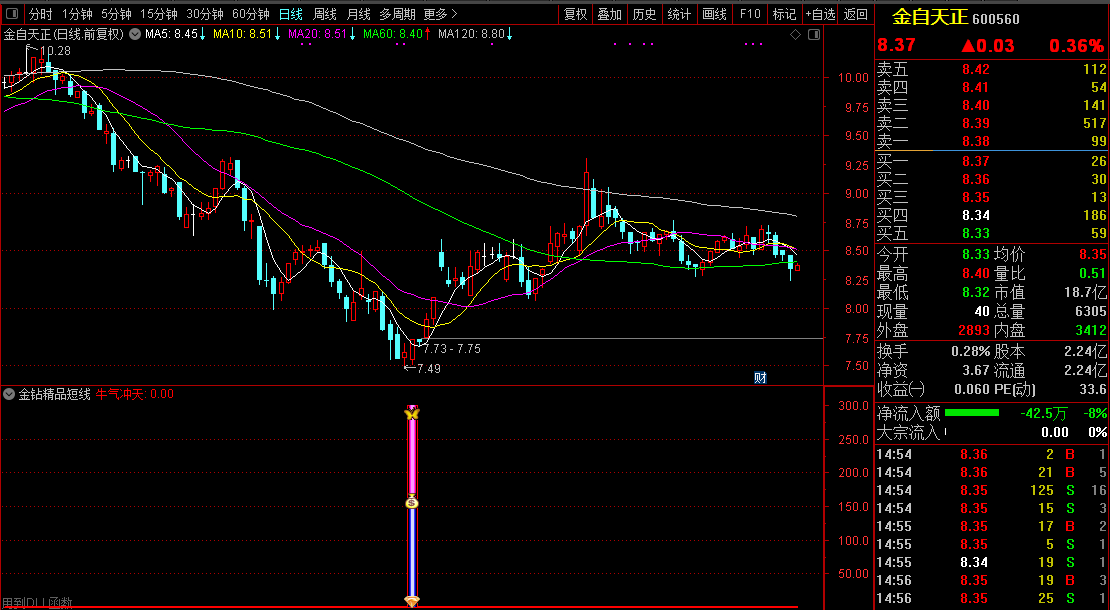Click the 卖一 ask price 8.38
This screenshot has width=1110, height=610.
(x=975, y=141)
